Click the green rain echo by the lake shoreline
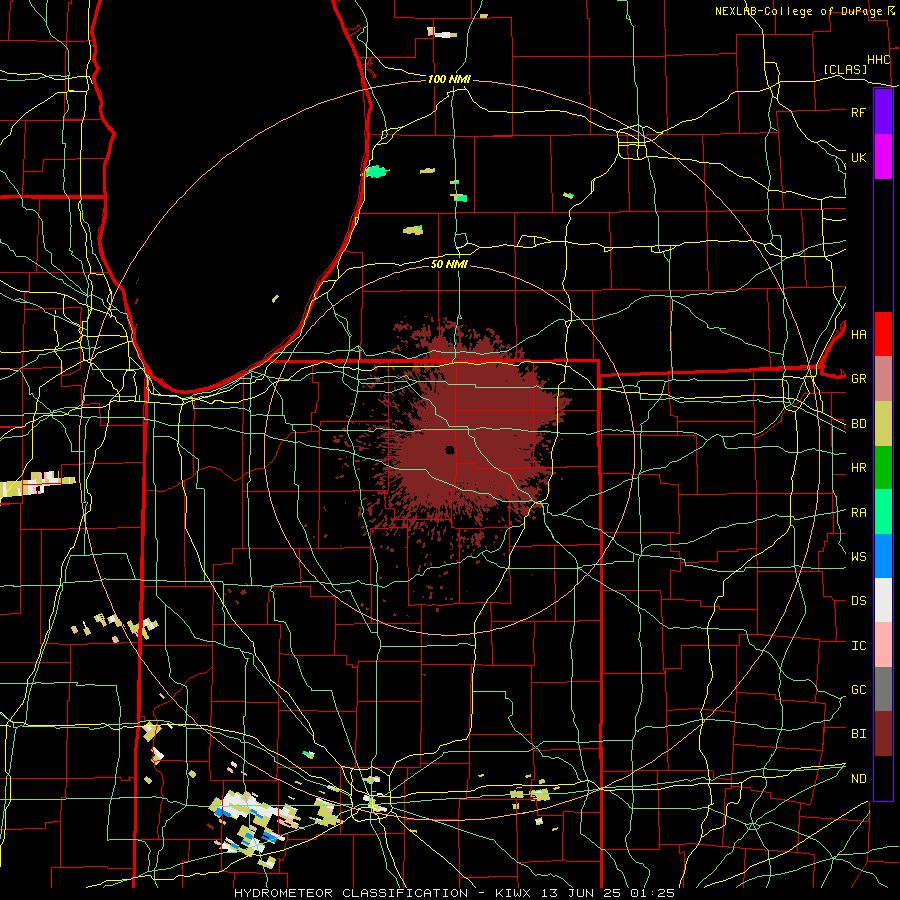900x900 pixels. point(377,171)
